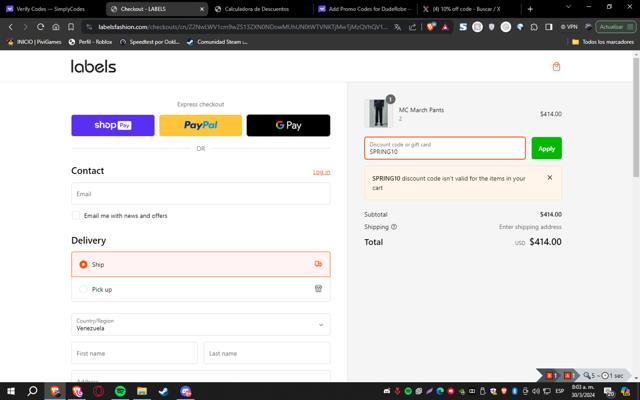
Task: Open Steam from the taskbar
Action: point(163,391)
